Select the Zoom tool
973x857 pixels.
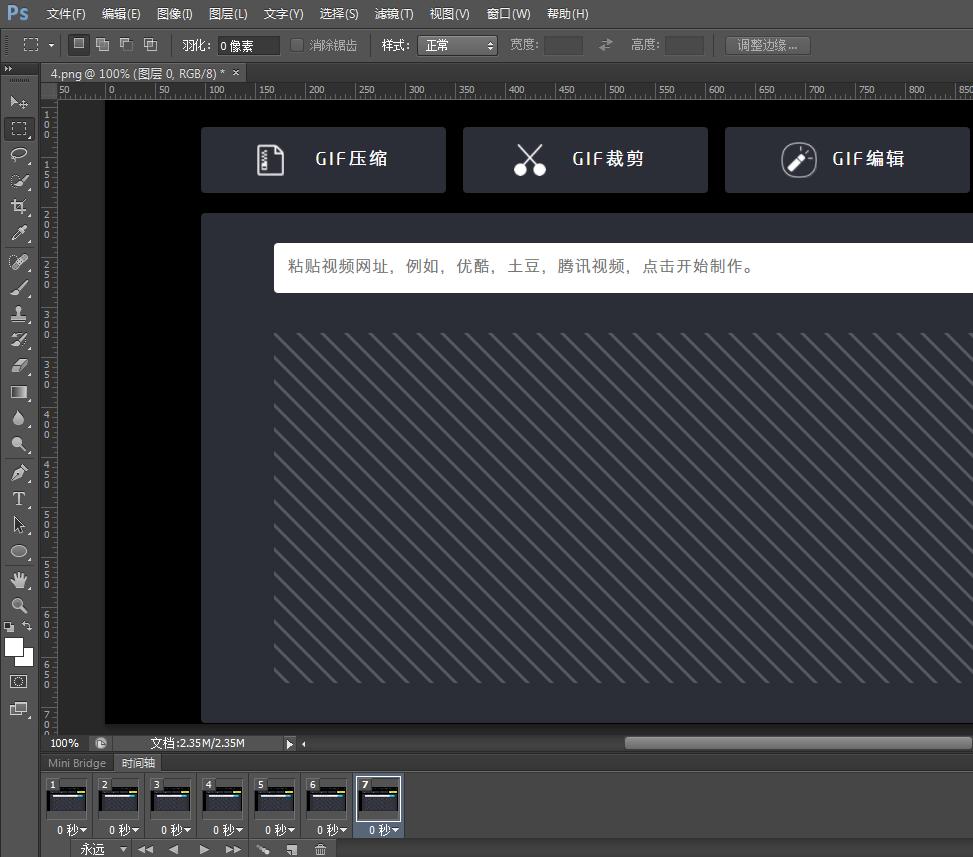pos(18,605)
